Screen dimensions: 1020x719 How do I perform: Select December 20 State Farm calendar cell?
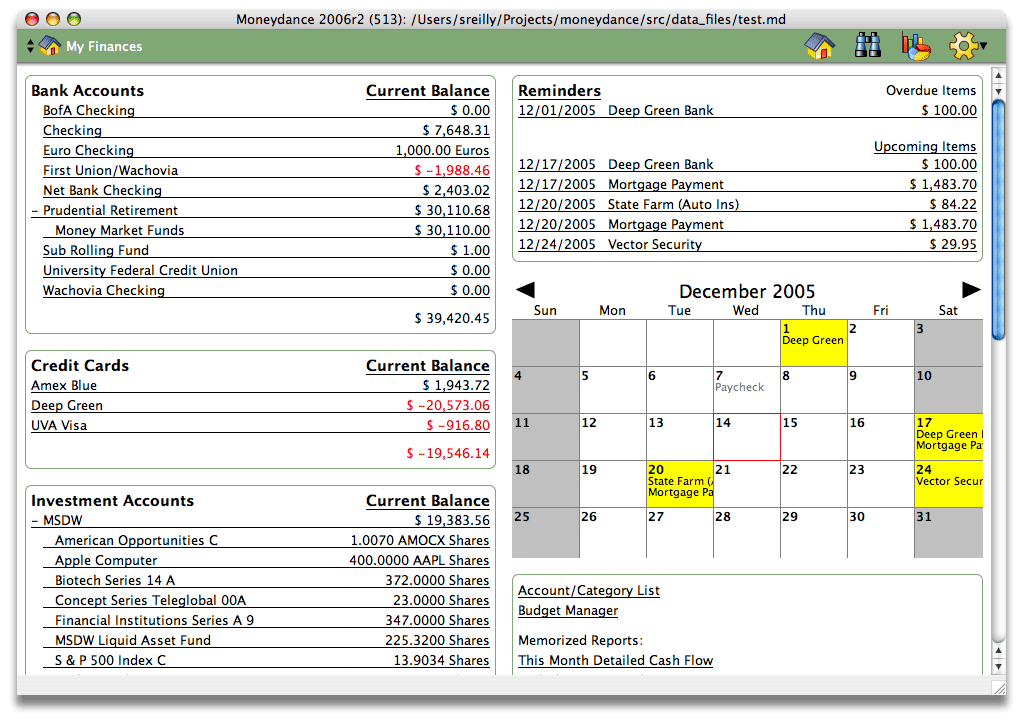(680, 484)
